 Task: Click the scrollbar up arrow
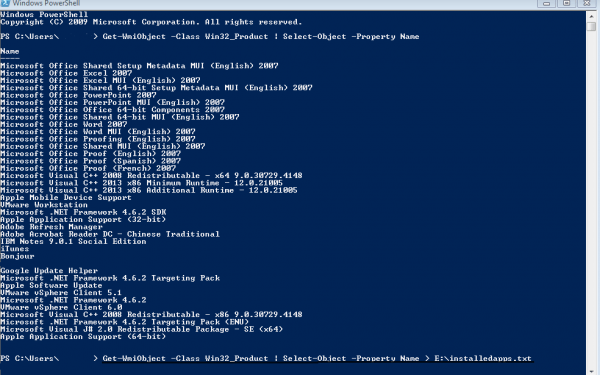[591, 16]
